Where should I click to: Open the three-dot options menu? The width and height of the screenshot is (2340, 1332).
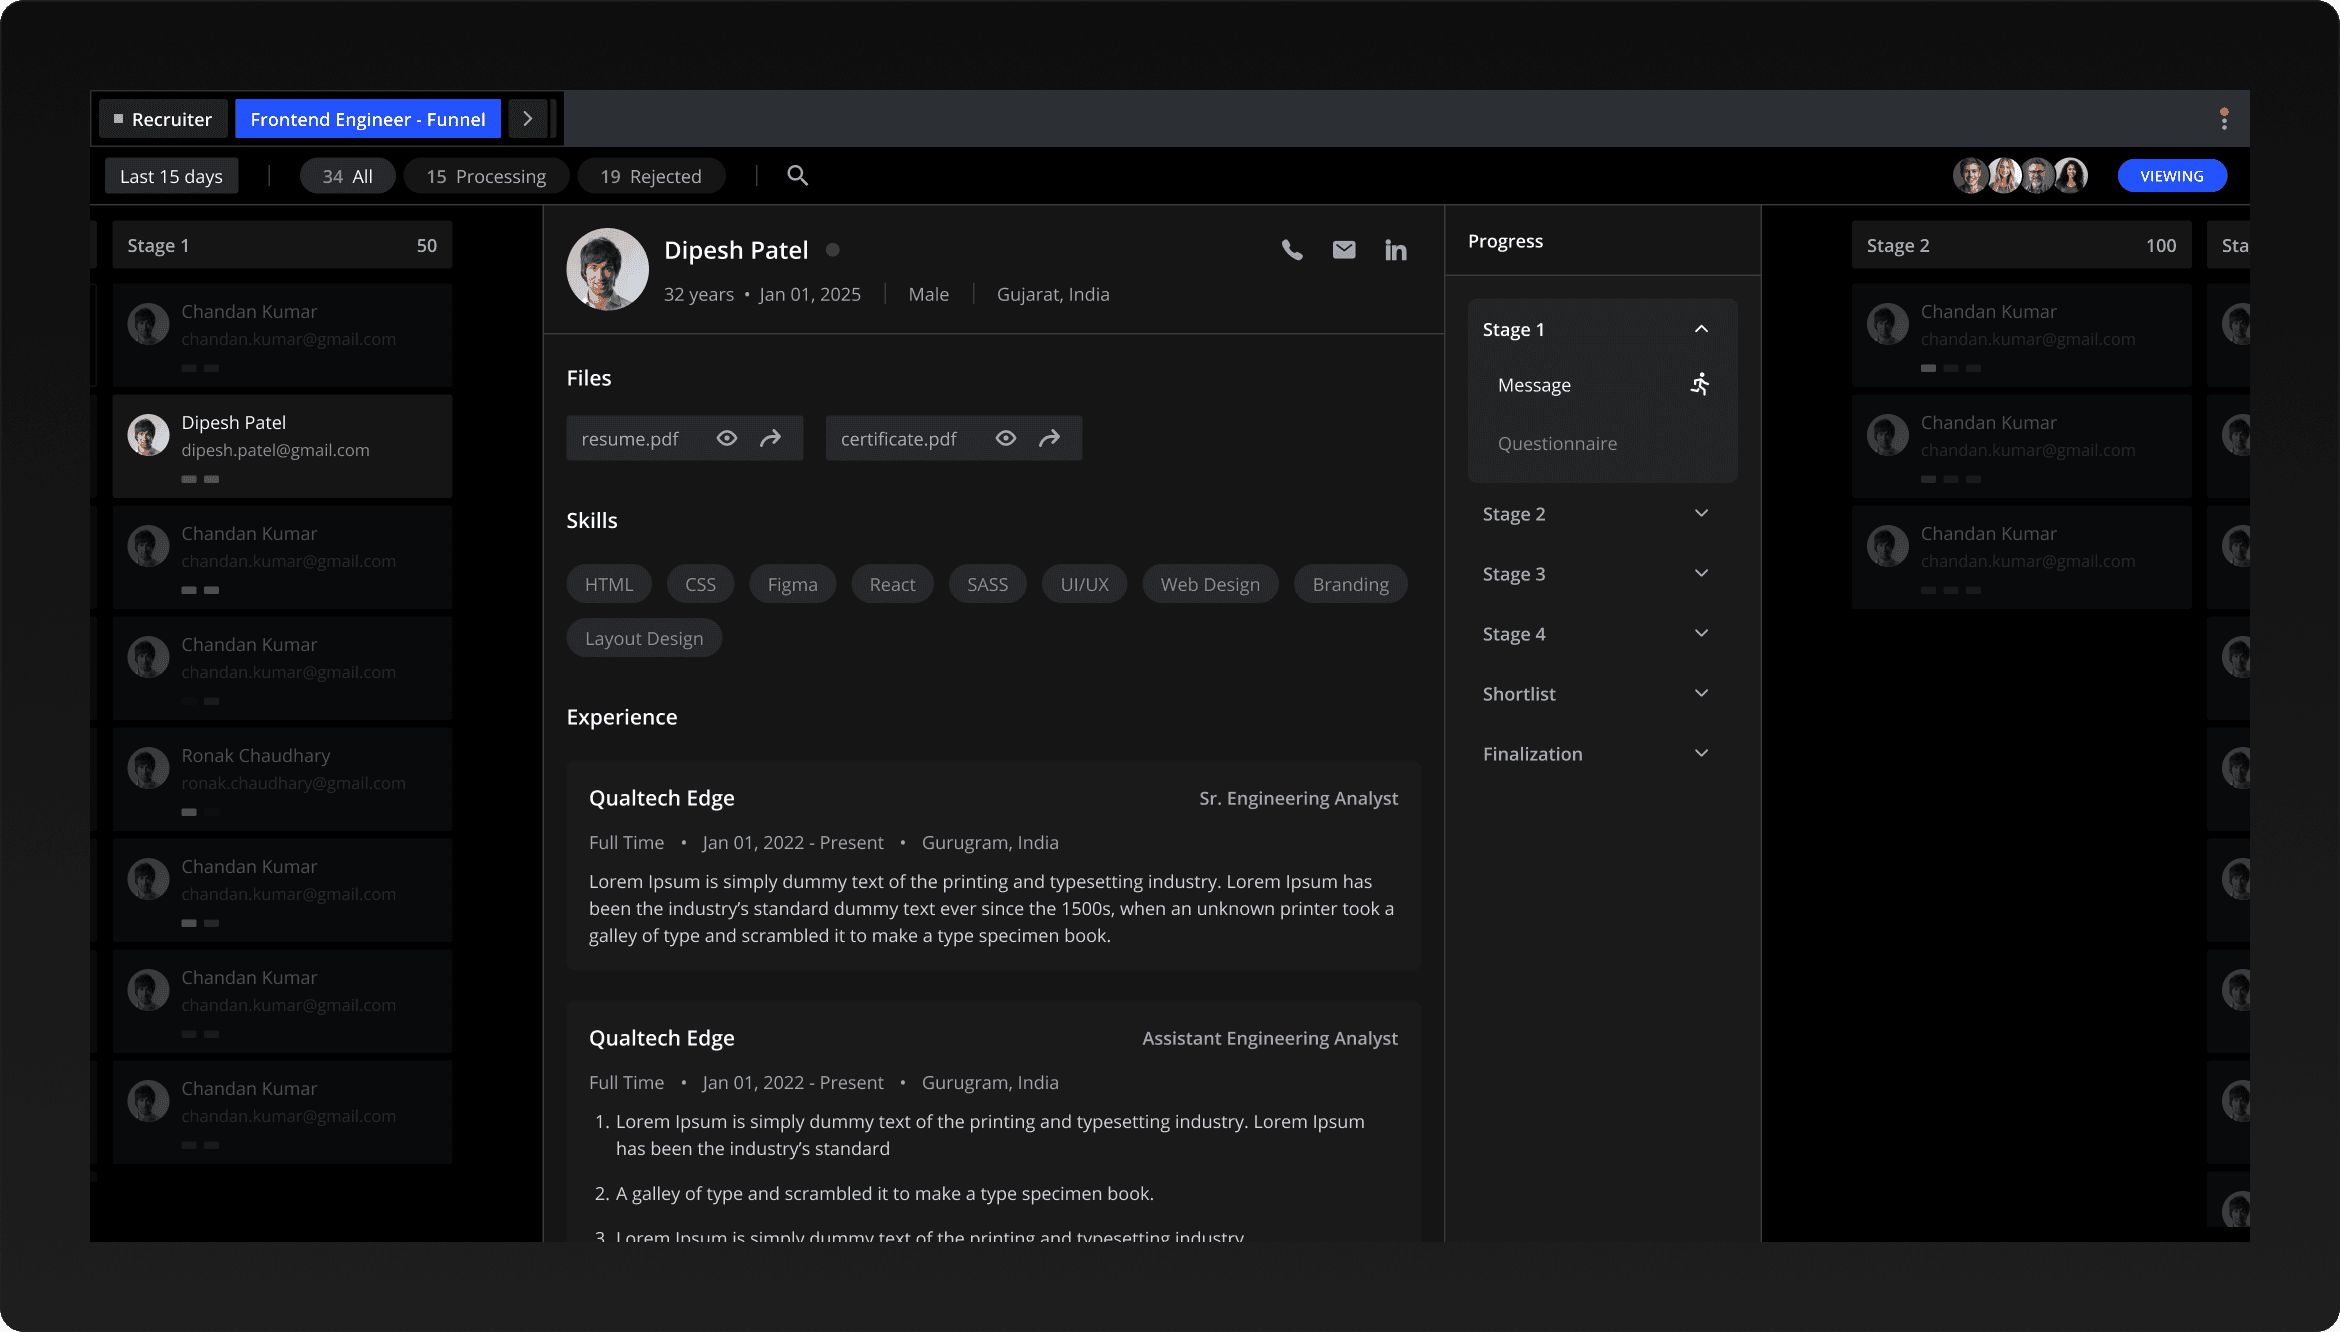(2224, 119)
